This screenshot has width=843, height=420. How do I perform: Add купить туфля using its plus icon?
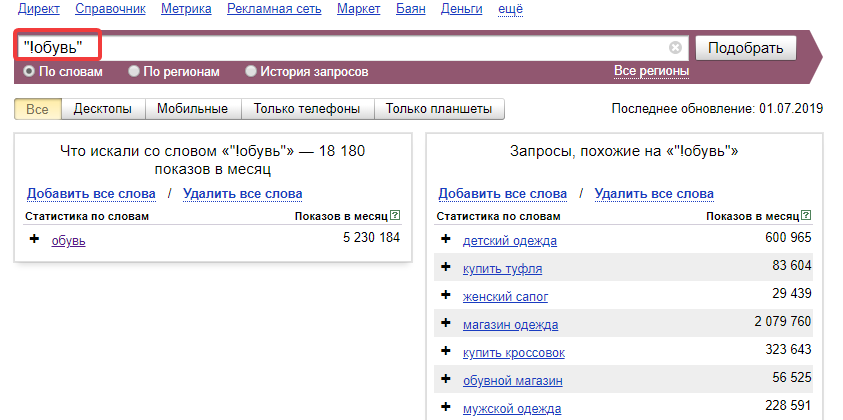446,267
